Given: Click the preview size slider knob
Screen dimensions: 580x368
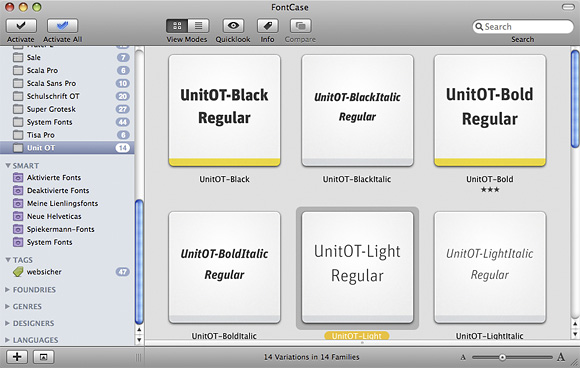Looking at the screenshot, I should [502, 357].
